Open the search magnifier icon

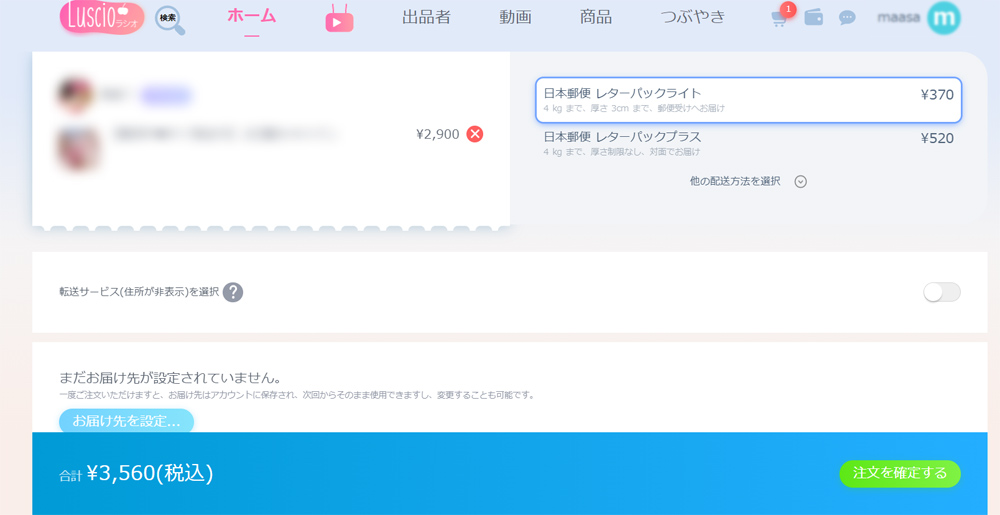pyautogui.click(x=169, y=19)
